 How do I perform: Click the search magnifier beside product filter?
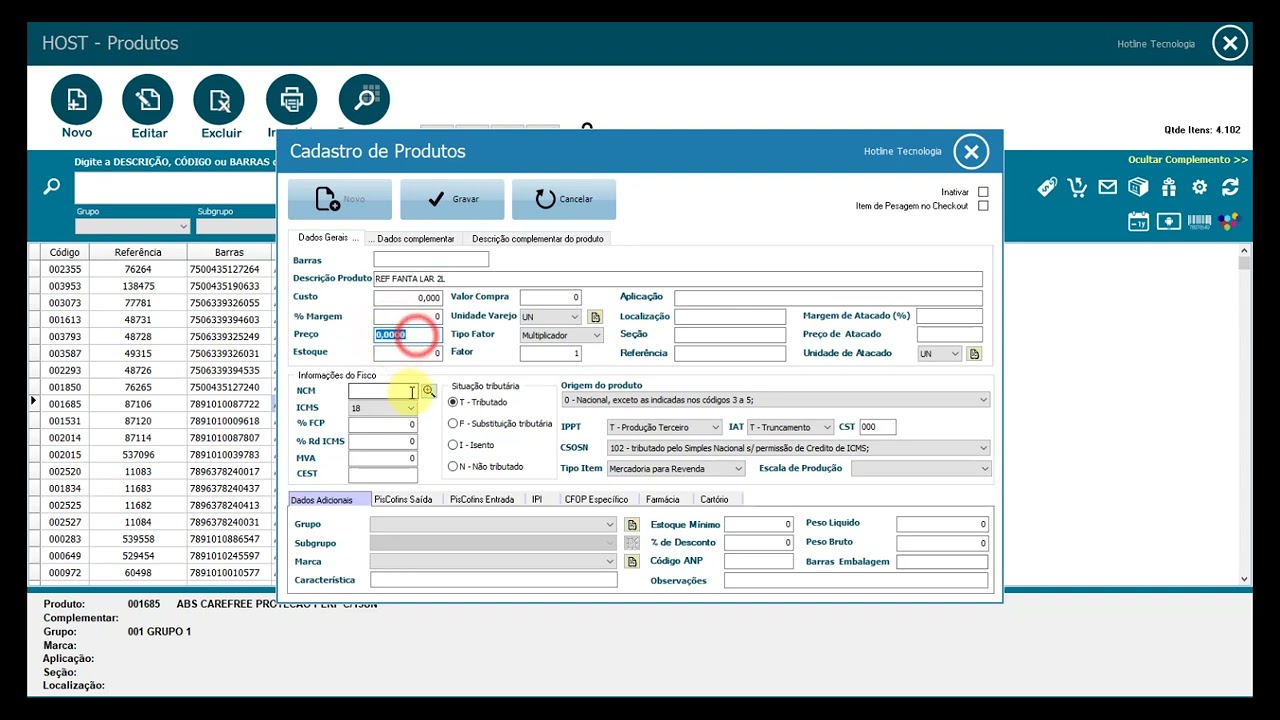52,186
